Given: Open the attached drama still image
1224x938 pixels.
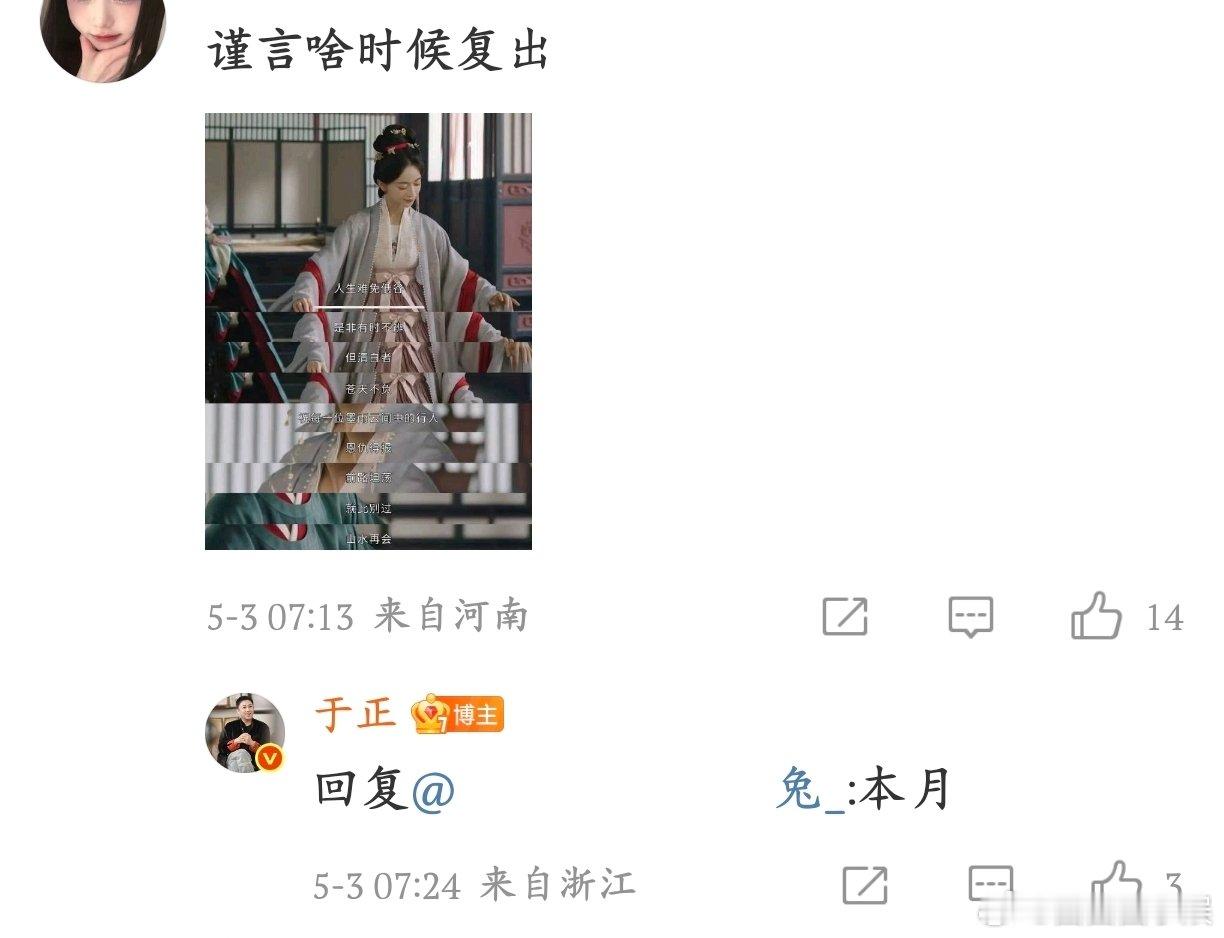Looking at the screenshot, I should click(368, 331).
